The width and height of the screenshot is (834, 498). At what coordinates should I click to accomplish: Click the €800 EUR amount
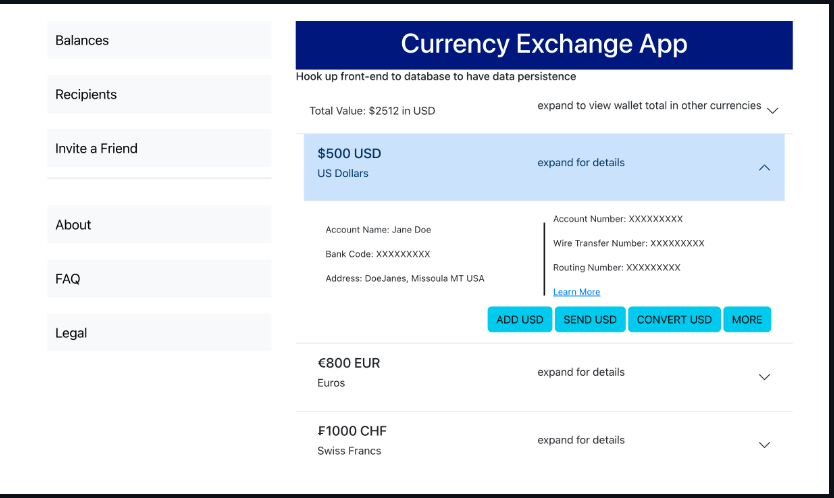(349, 363)
